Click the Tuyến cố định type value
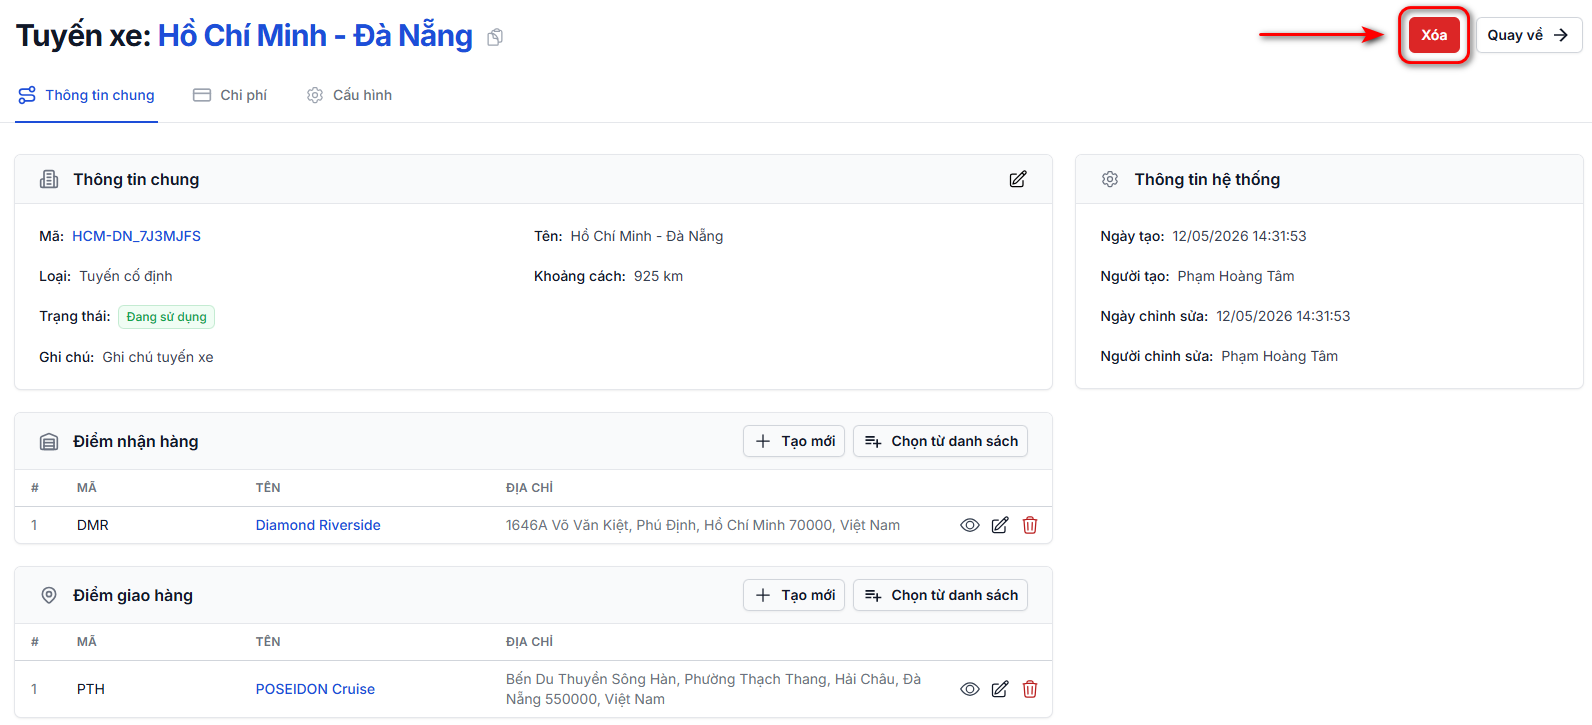 126,276
